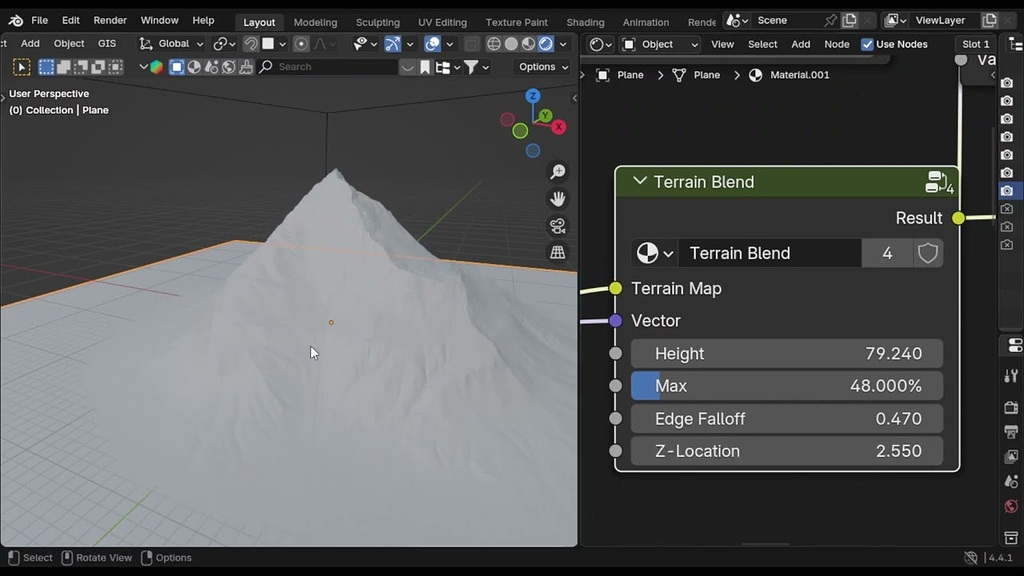
Task: Click the new scene copy icon
Action: click(x=849, y=20)
